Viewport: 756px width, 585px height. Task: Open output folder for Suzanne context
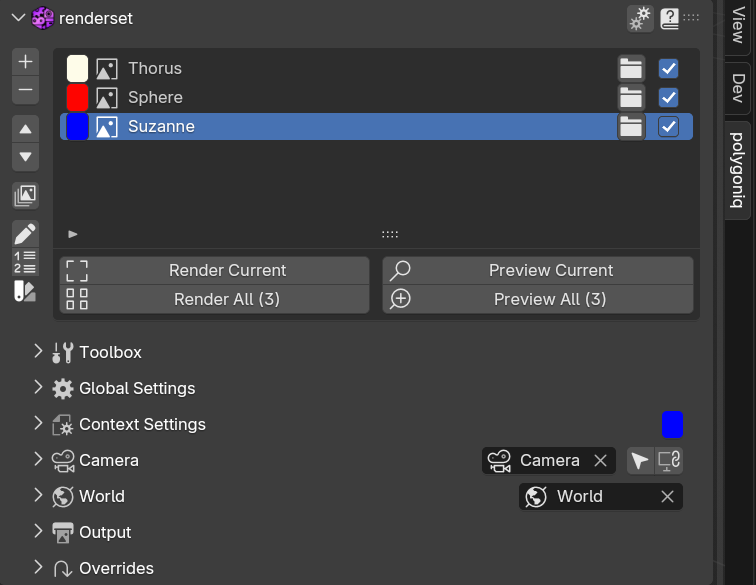pos(631,127)
